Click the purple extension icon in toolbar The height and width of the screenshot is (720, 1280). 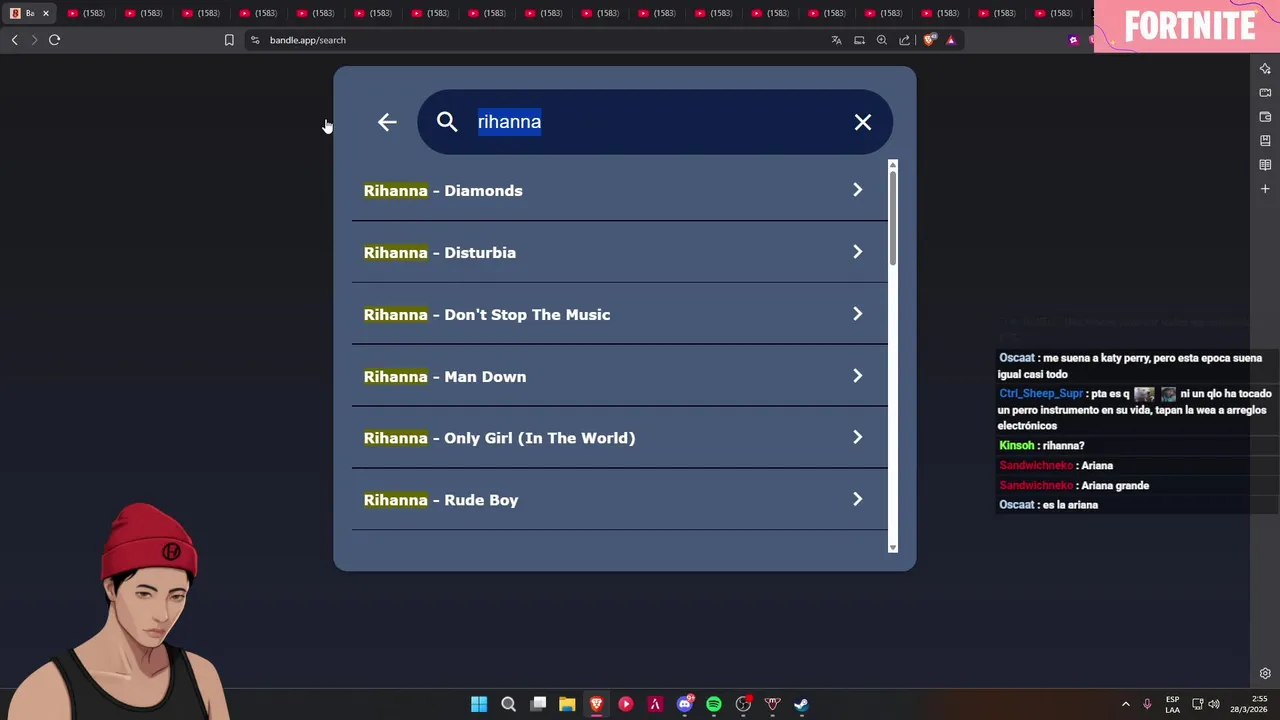pyautogui.click(x=1074, y=40)
